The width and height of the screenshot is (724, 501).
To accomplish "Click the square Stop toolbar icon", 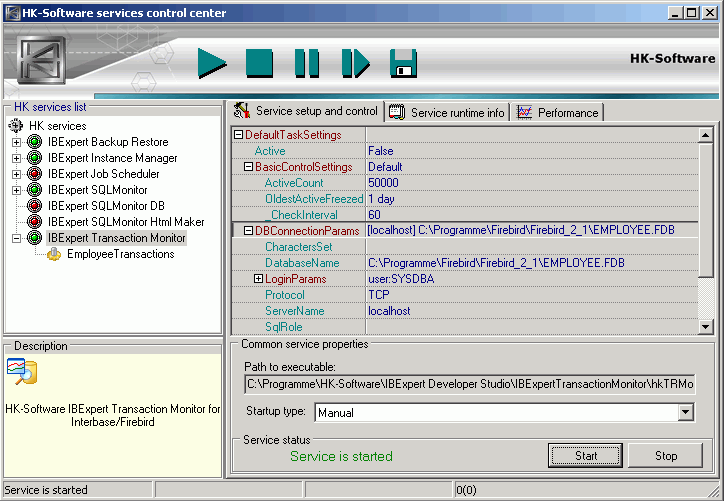I will [259, 63].
